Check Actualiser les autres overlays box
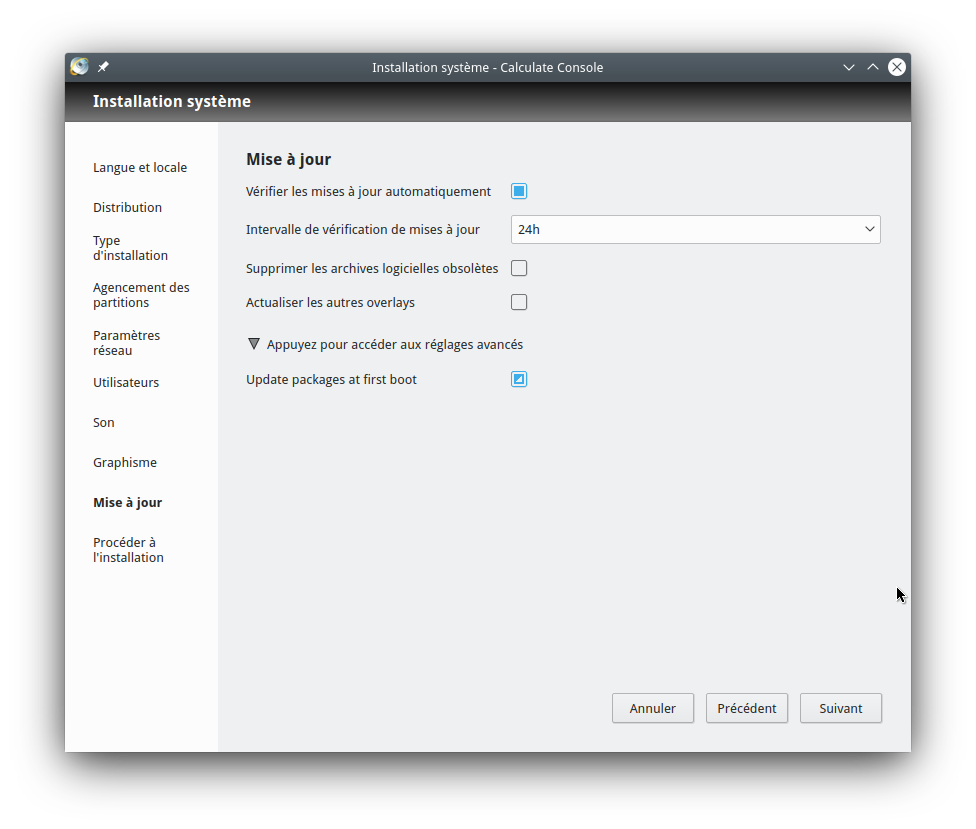This screenshot has height=829, width=976. point(519,302)
